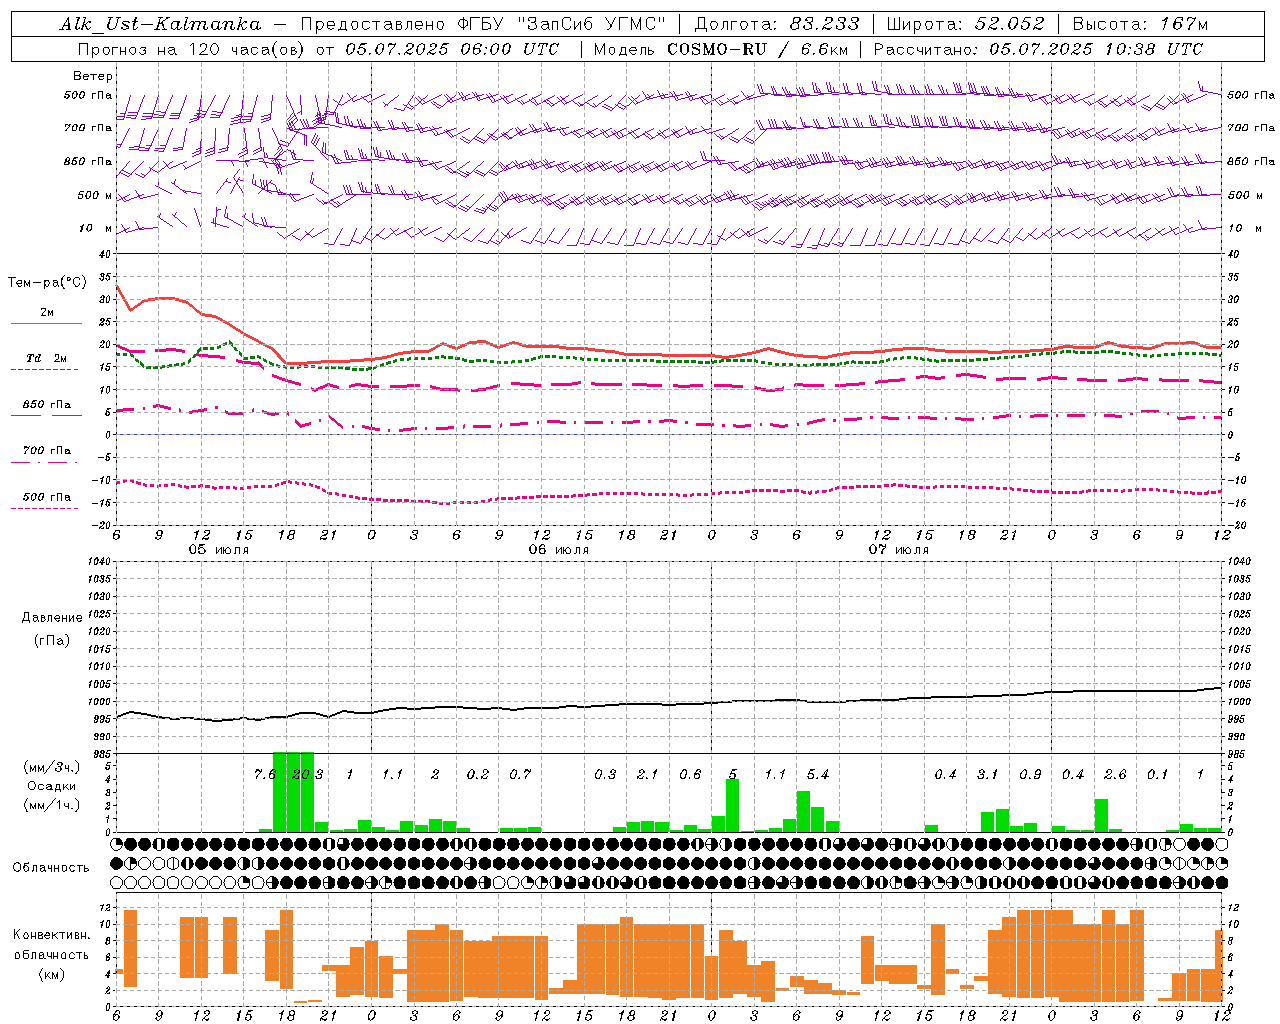Click the 05 июля date label
The image size is (1280, 1024).
[x=219, y=550]
